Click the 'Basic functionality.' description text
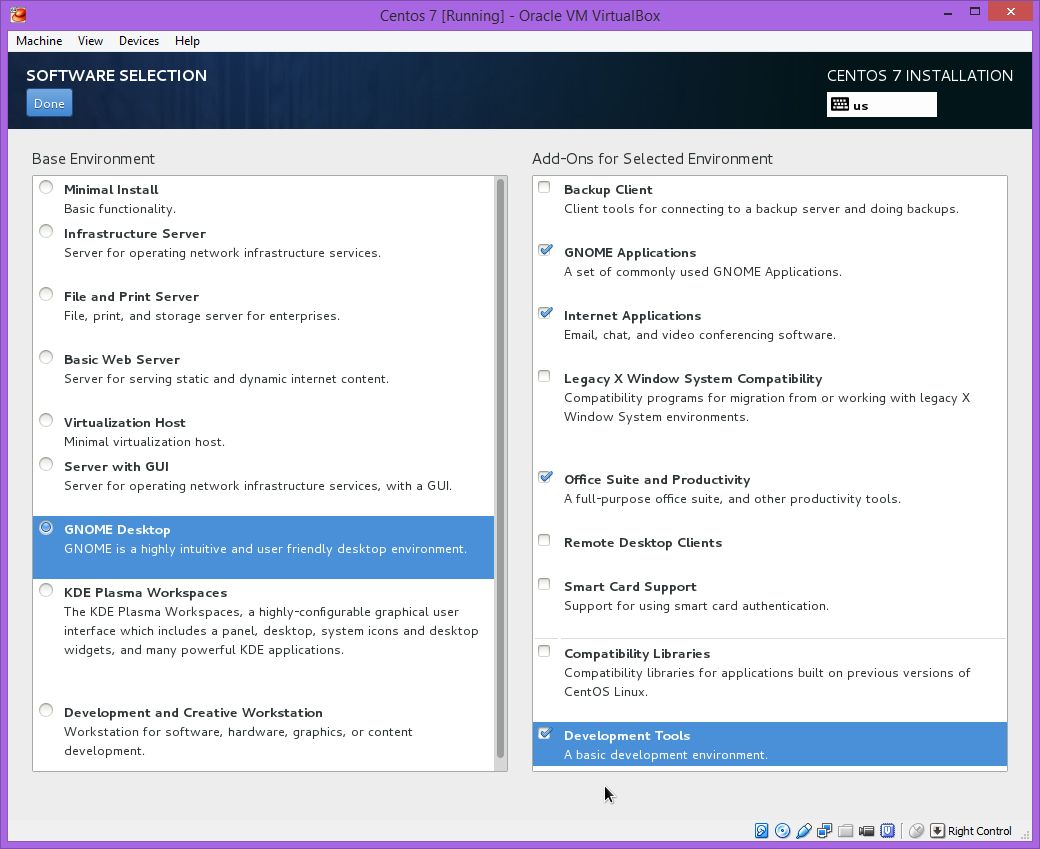 click(120, 209)
